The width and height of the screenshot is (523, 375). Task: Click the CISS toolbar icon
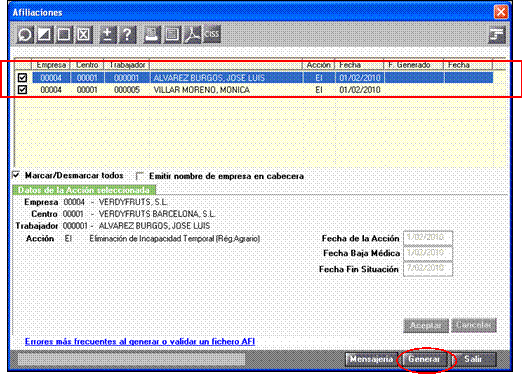click(212, 34)
